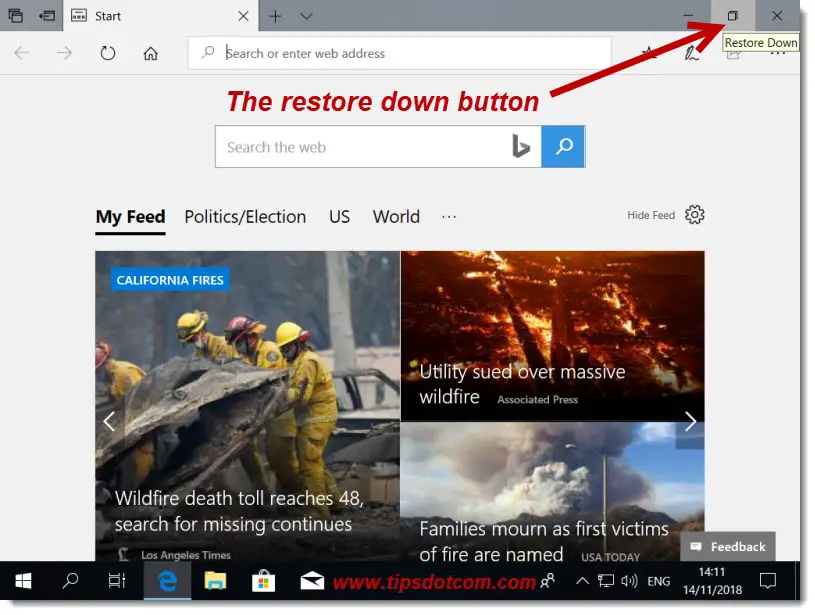Open Microsoft Store from the taskbar
The image size is (815, 615).
tap(263, 581)
